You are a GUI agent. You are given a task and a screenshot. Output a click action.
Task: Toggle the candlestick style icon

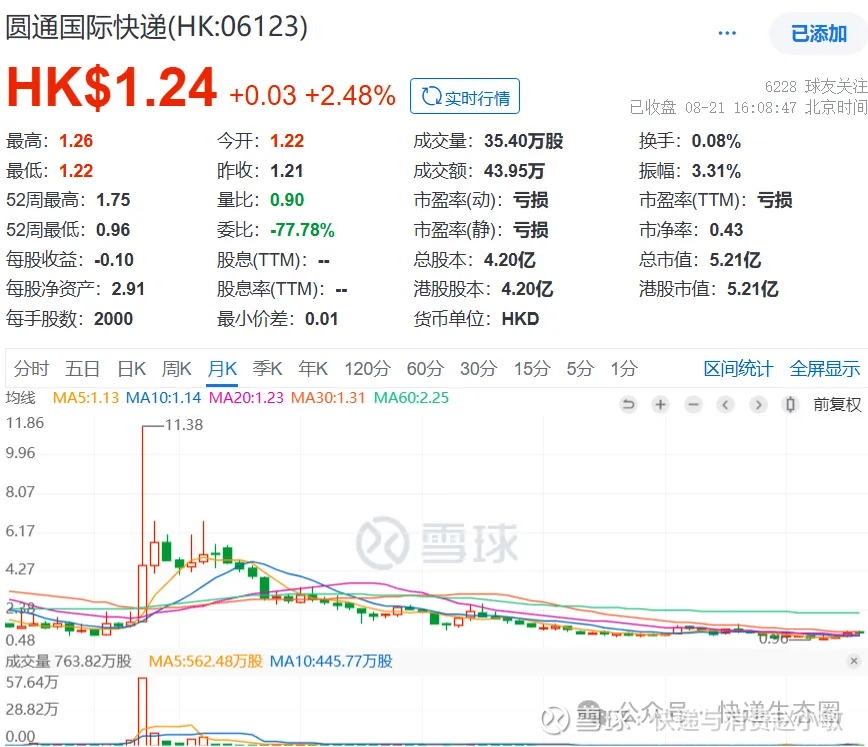click(x=790, y=405)
